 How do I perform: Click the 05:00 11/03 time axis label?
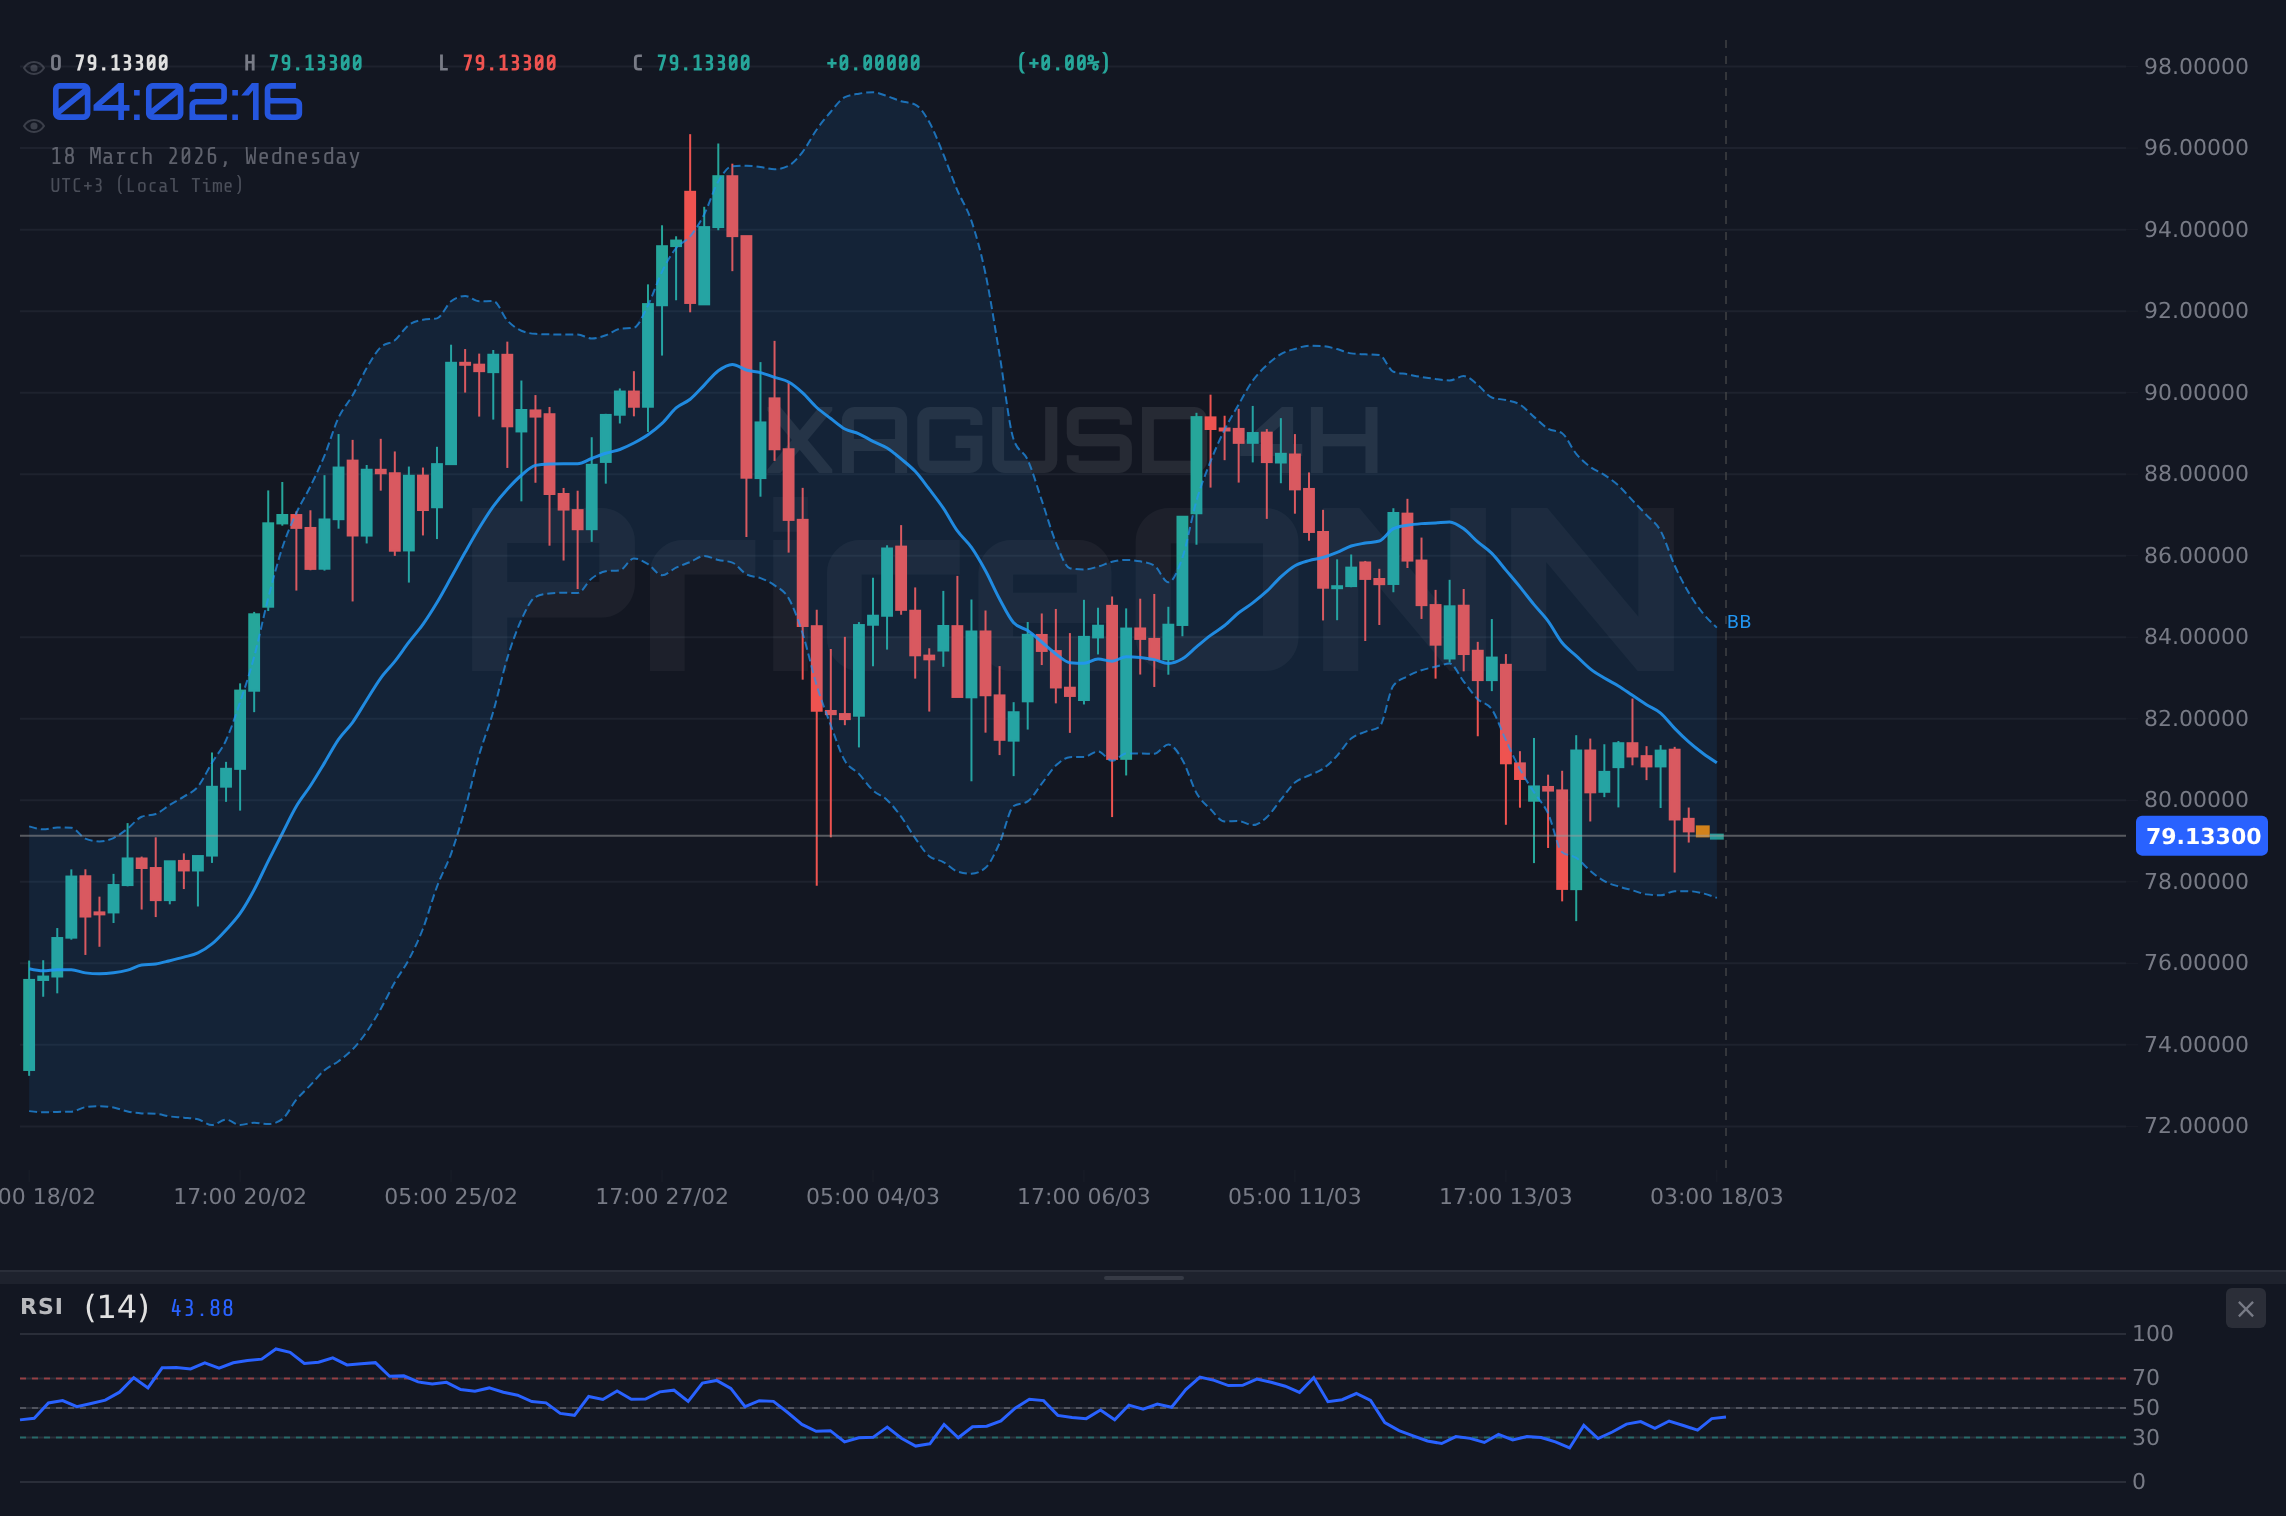[1295, 1197]
